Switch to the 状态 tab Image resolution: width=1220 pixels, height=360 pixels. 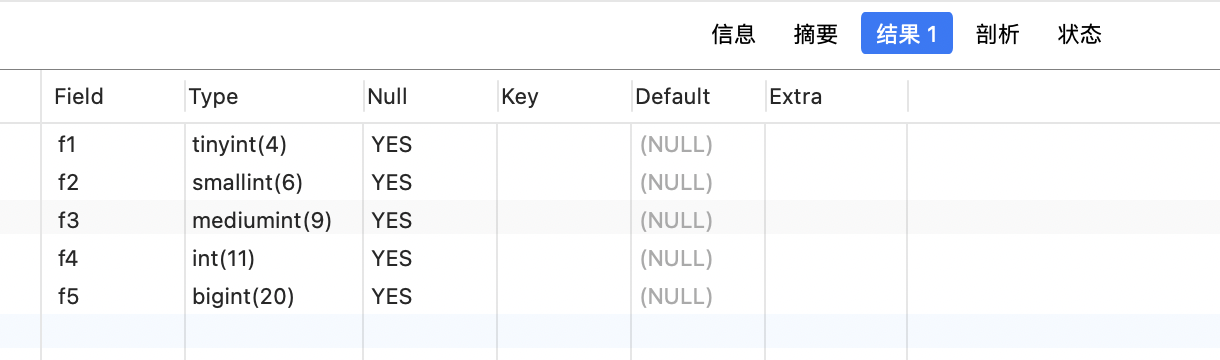click(1080, 34)
